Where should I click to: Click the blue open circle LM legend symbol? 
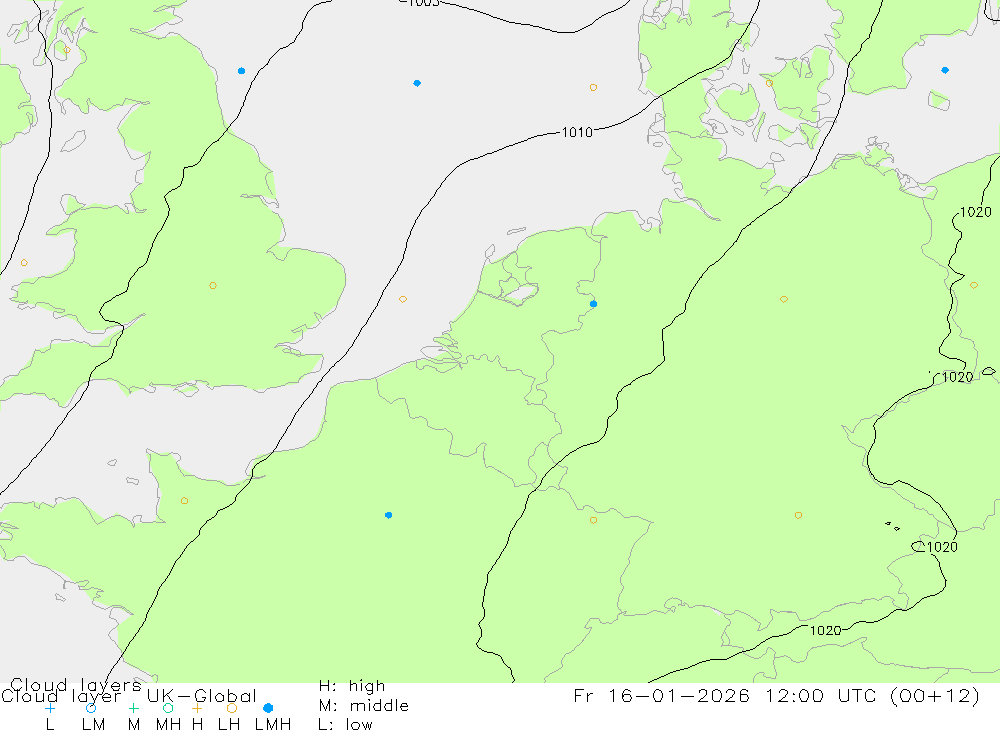click(x=91, y=708)
